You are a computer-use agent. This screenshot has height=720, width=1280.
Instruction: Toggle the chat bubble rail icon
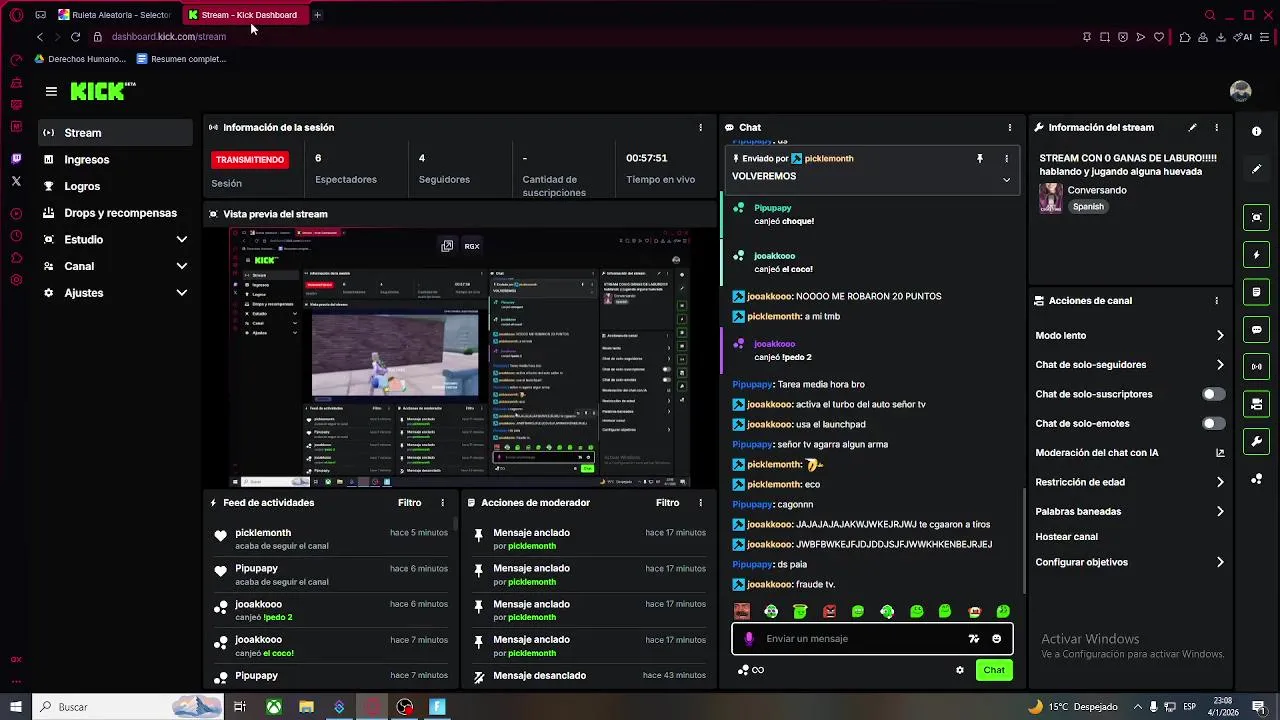tap(1257, 329)
